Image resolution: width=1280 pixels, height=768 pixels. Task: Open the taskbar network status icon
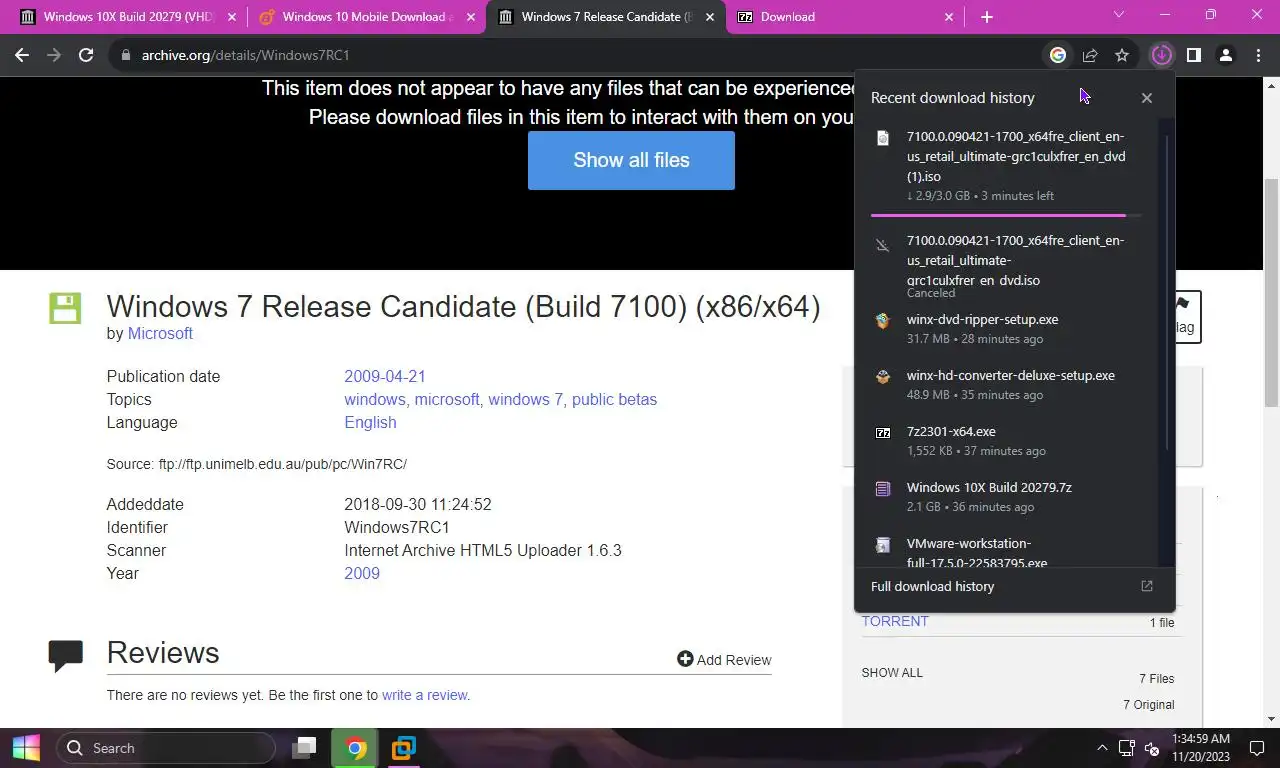point(1126,748)
